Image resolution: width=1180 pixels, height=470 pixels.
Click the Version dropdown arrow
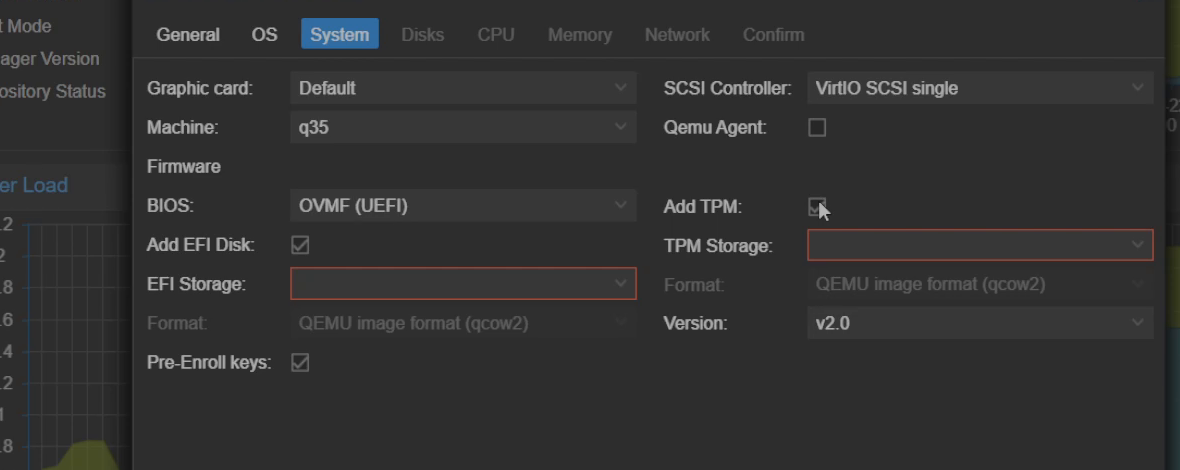coord(1137,323)
